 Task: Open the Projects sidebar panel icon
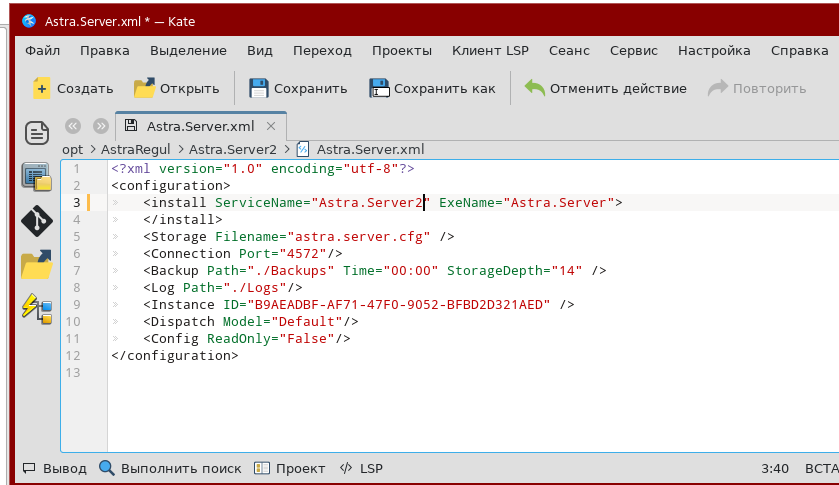click(37, 176)
